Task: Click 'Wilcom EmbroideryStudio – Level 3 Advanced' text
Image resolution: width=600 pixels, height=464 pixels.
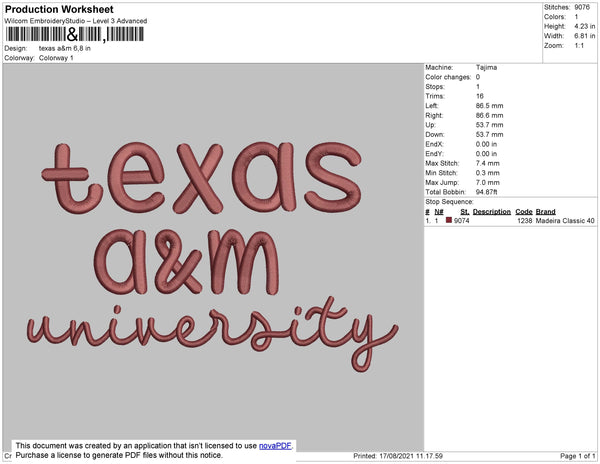Action: click(76, 21)
